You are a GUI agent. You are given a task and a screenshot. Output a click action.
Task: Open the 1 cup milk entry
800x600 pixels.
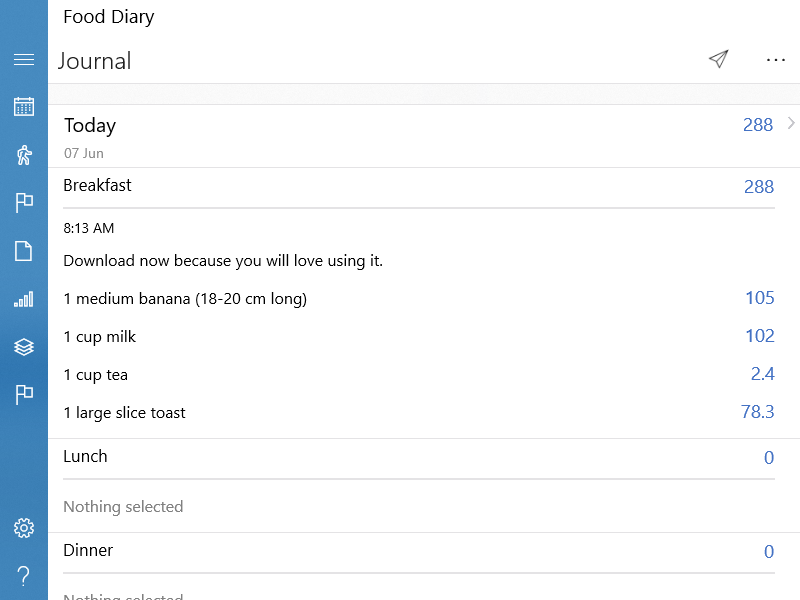(x=100, y=337)
